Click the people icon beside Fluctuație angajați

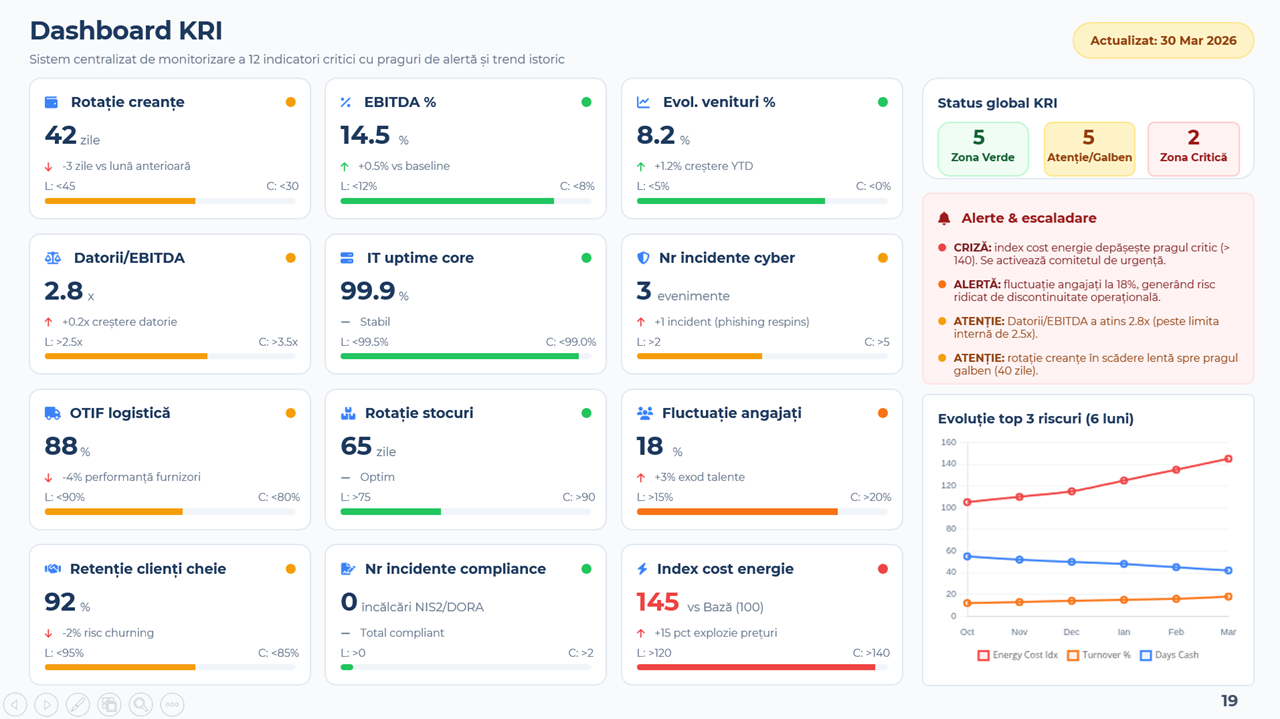[645, 413]
